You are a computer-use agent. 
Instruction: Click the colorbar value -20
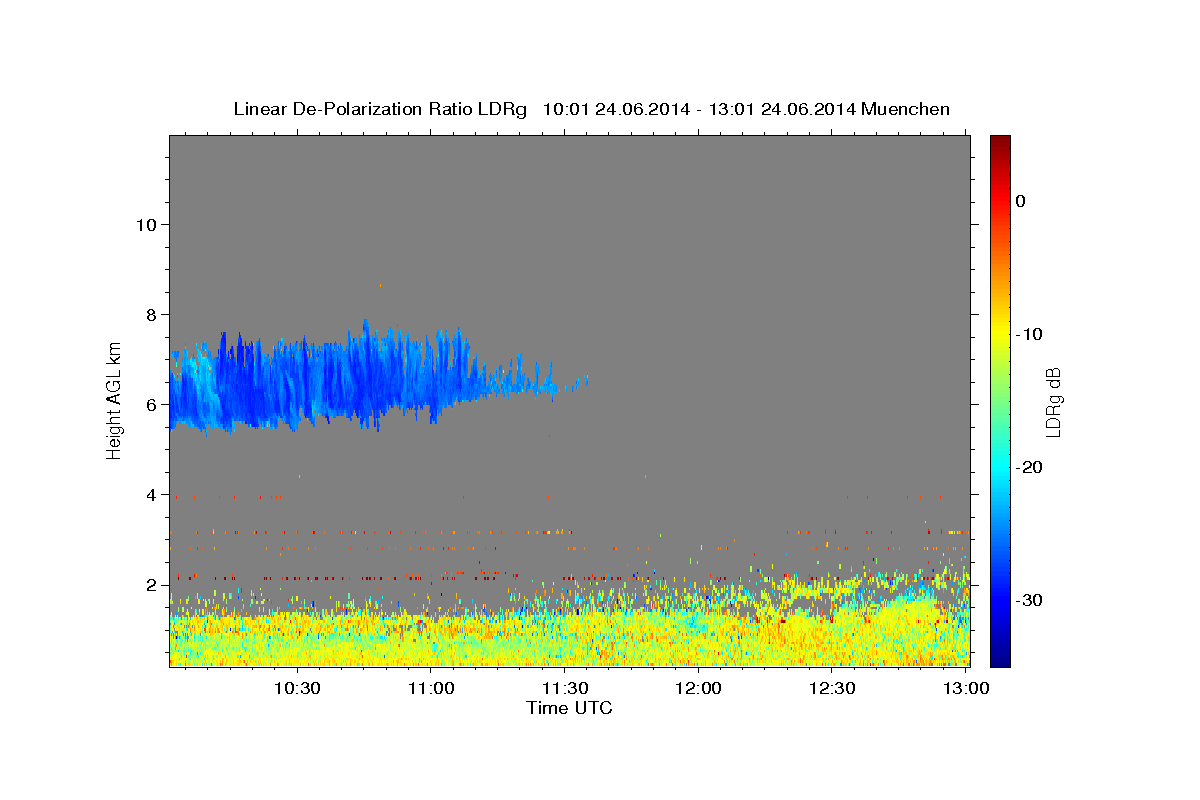[x=1029, y=467]
